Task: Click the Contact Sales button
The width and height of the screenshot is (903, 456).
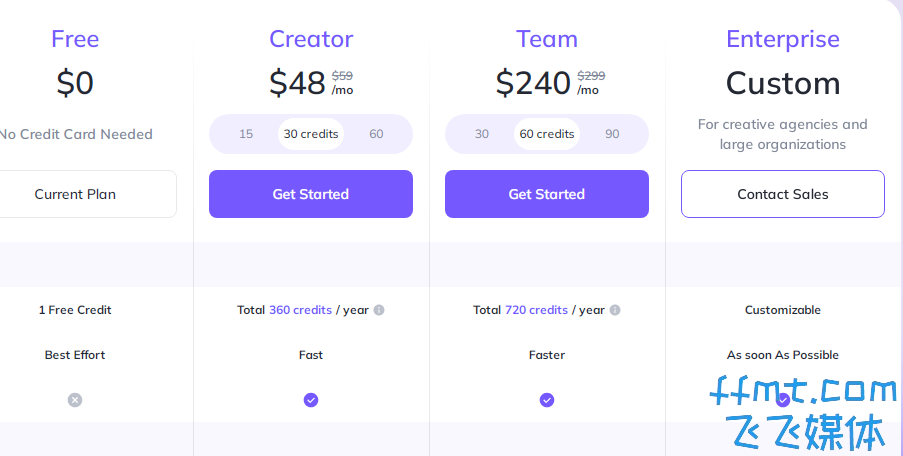Action: (783, 194)
